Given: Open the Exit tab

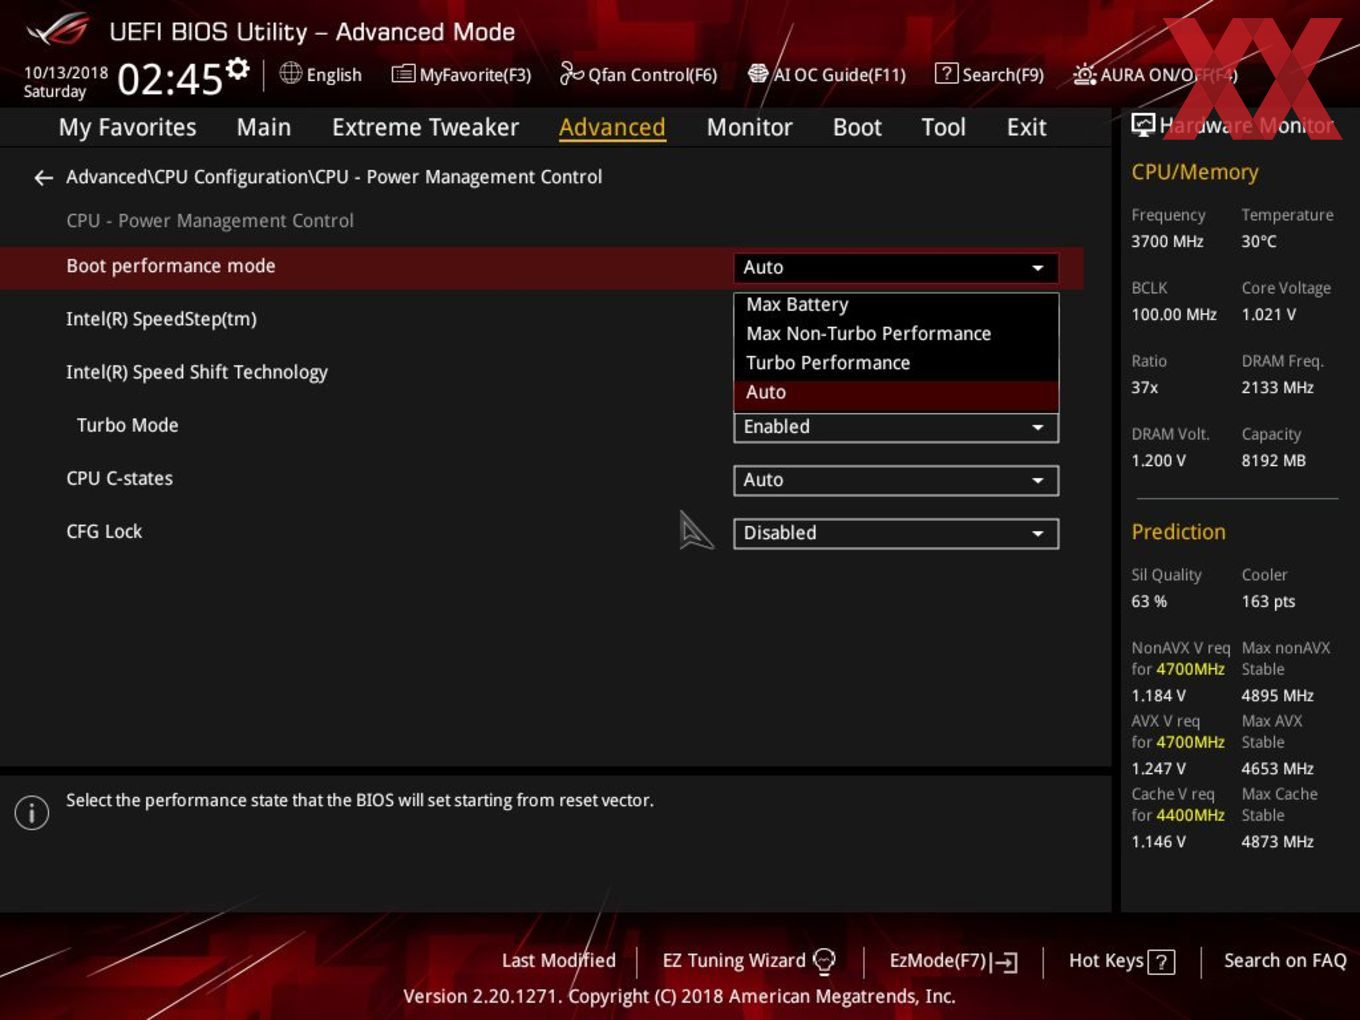Looking at the screenshot, I should point(1026,128).
